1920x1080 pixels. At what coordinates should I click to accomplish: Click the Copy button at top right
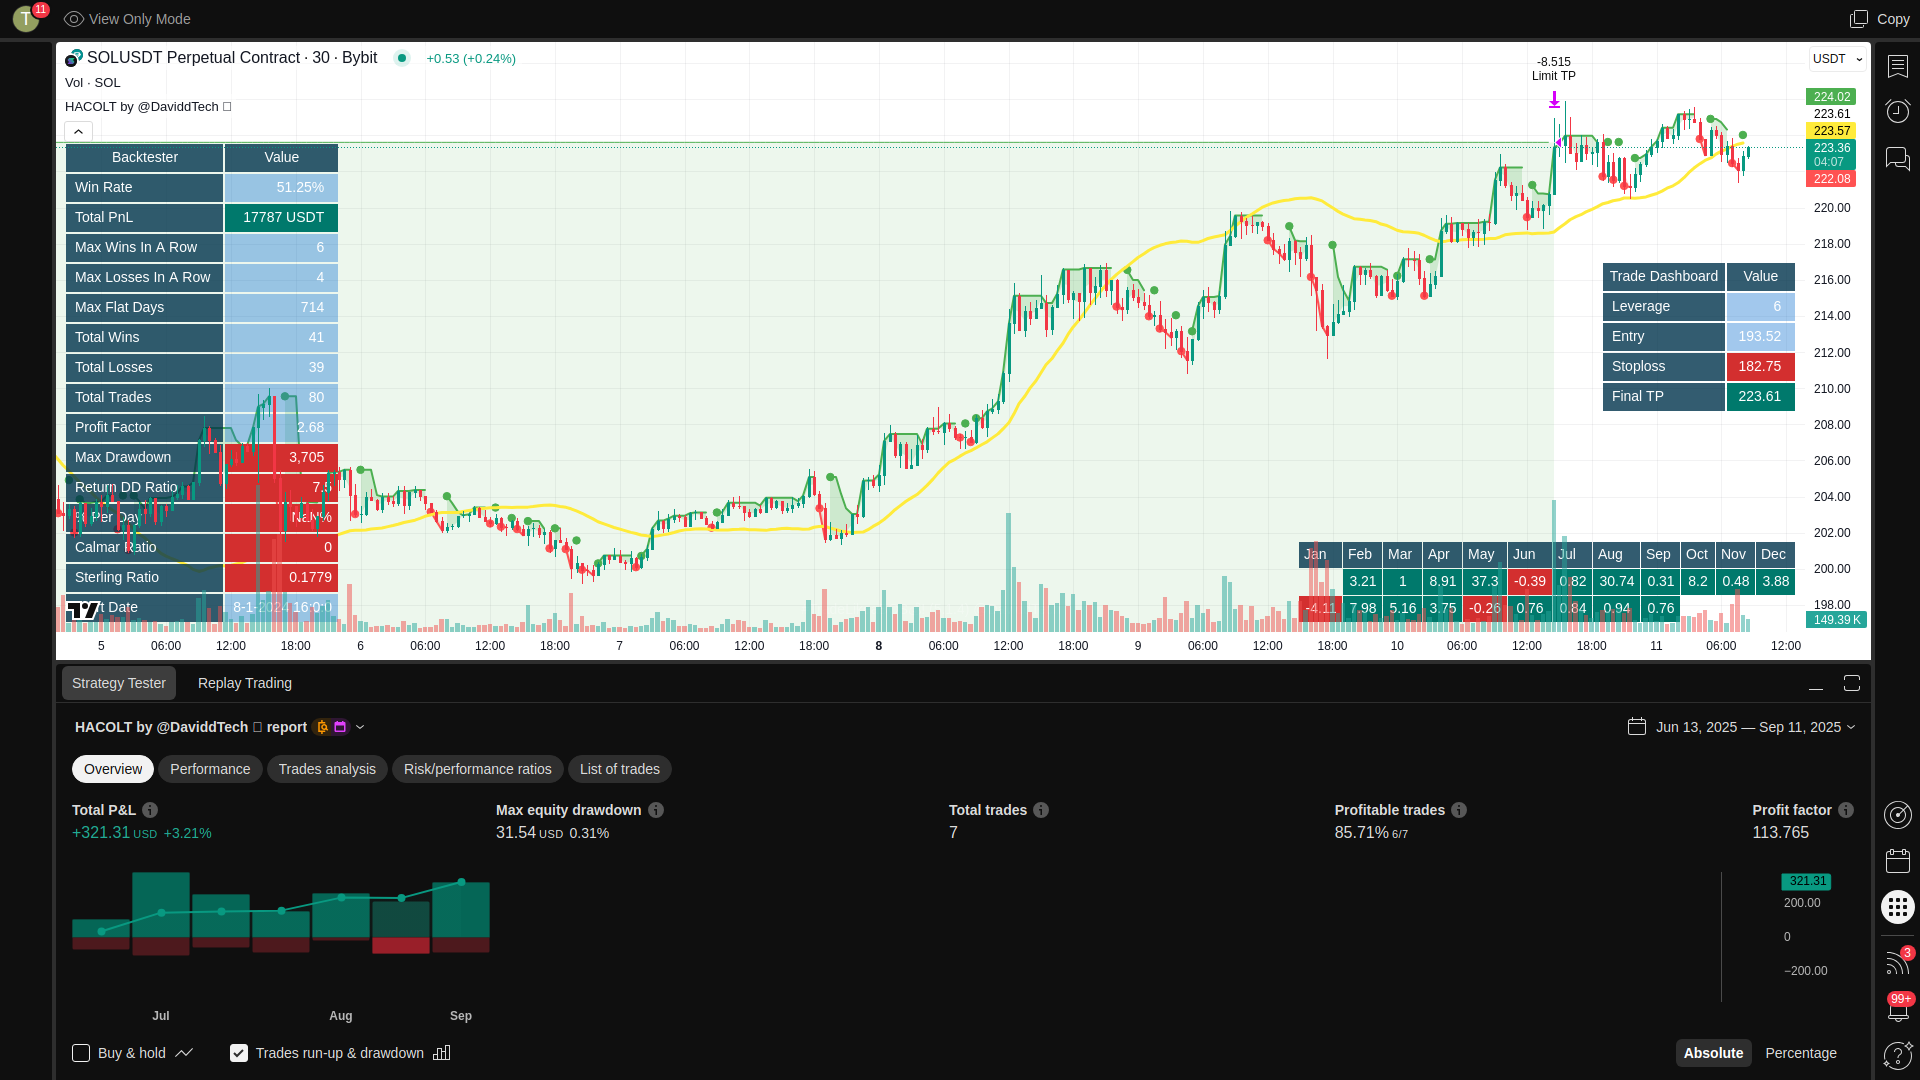coord(1880,19)
